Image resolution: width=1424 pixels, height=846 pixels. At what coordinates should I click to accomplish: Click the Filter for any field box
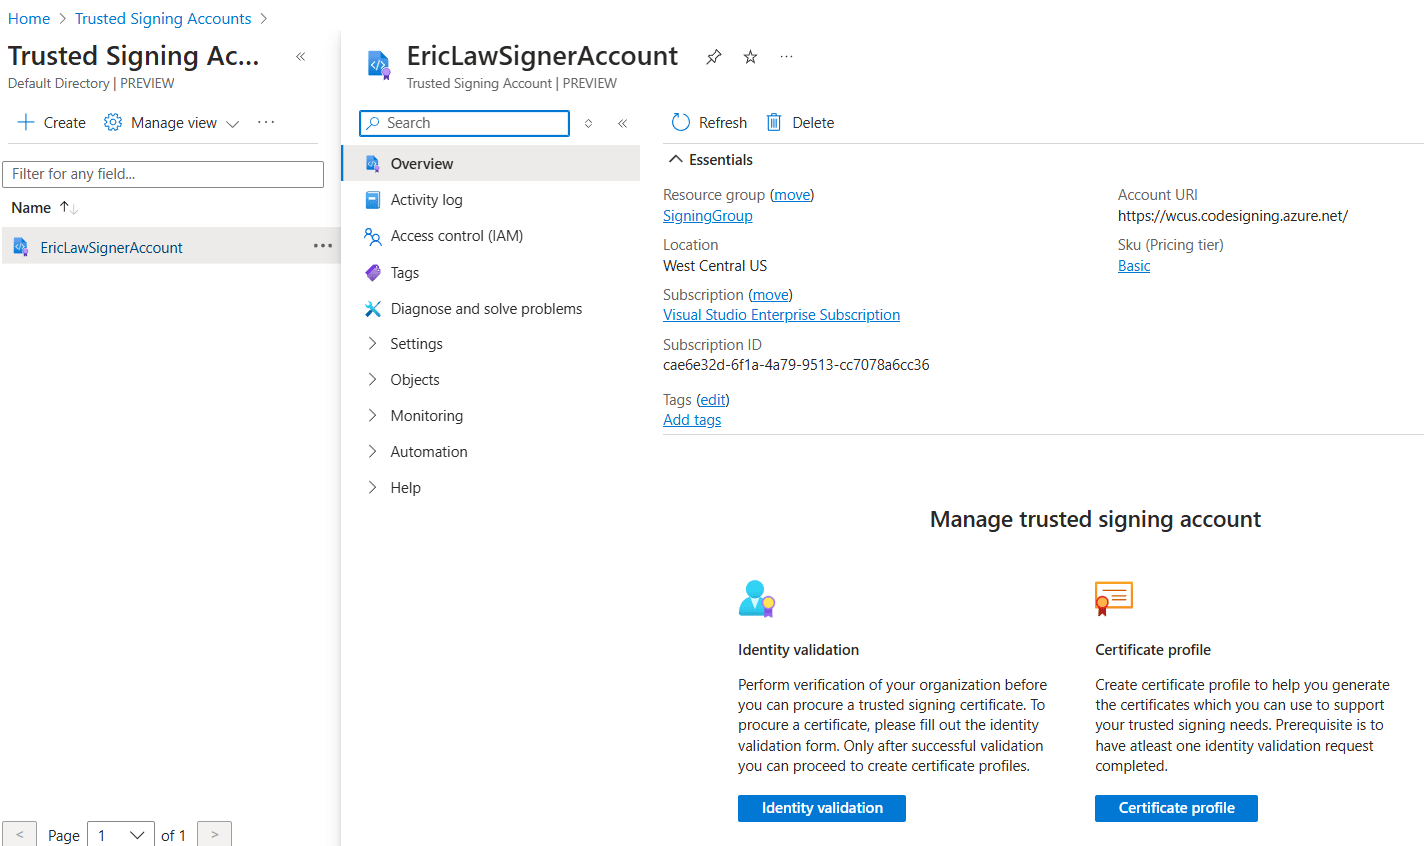163,174
